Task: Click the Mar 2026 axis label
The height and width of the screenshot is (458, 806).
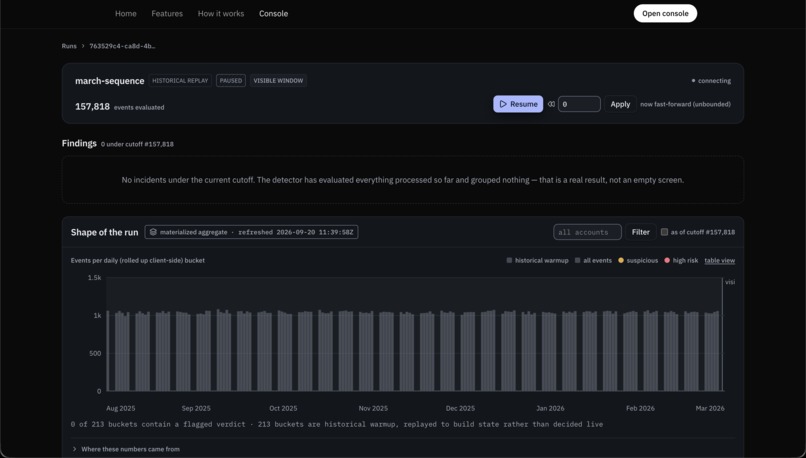Action: [x=710, y=408]
